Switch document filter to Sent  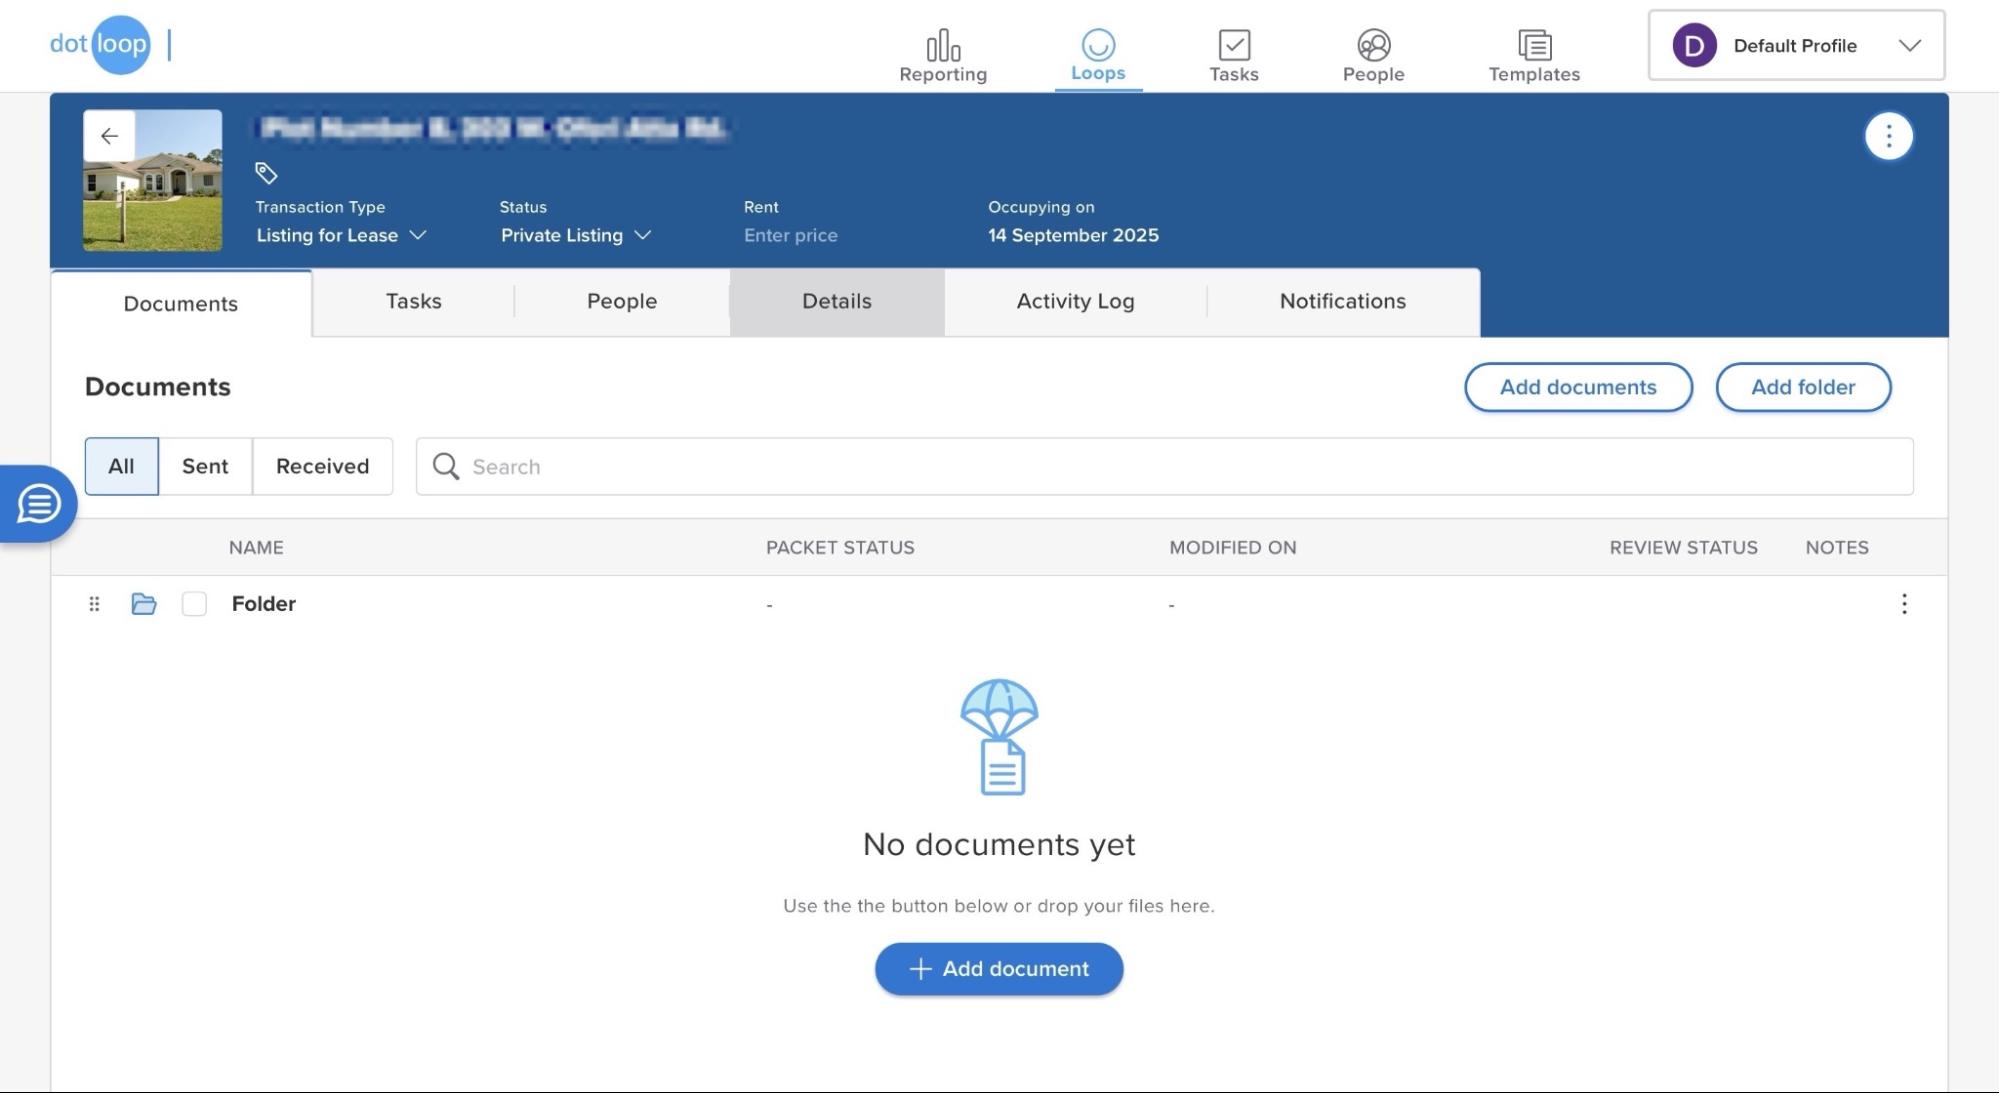pyautogui.click(x=204, y=466)
